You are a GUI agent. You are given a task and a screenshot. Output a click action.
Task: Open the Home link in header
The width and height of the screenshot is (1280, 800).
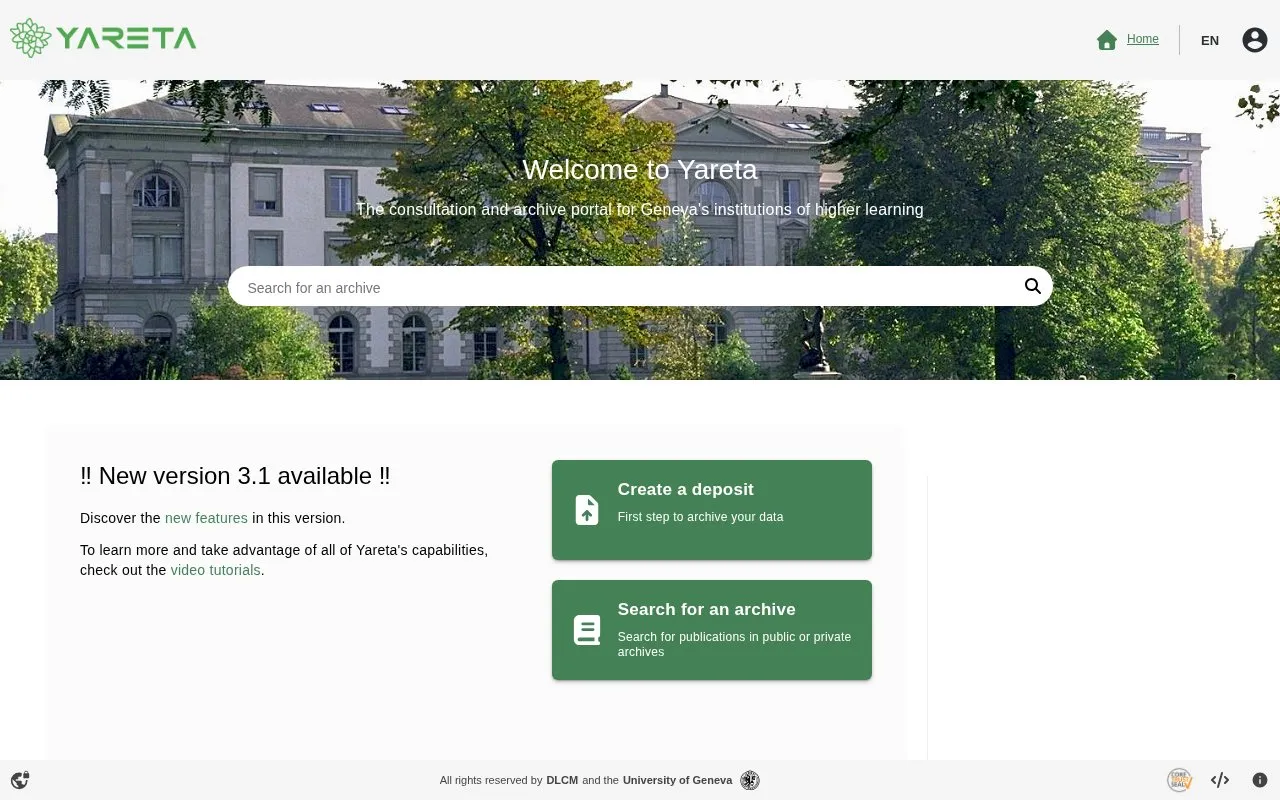coord(1143,40)
